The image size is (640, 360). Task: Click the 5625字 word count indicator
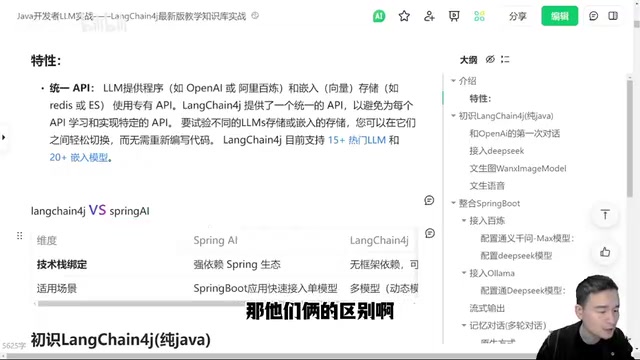click(13, 346)
